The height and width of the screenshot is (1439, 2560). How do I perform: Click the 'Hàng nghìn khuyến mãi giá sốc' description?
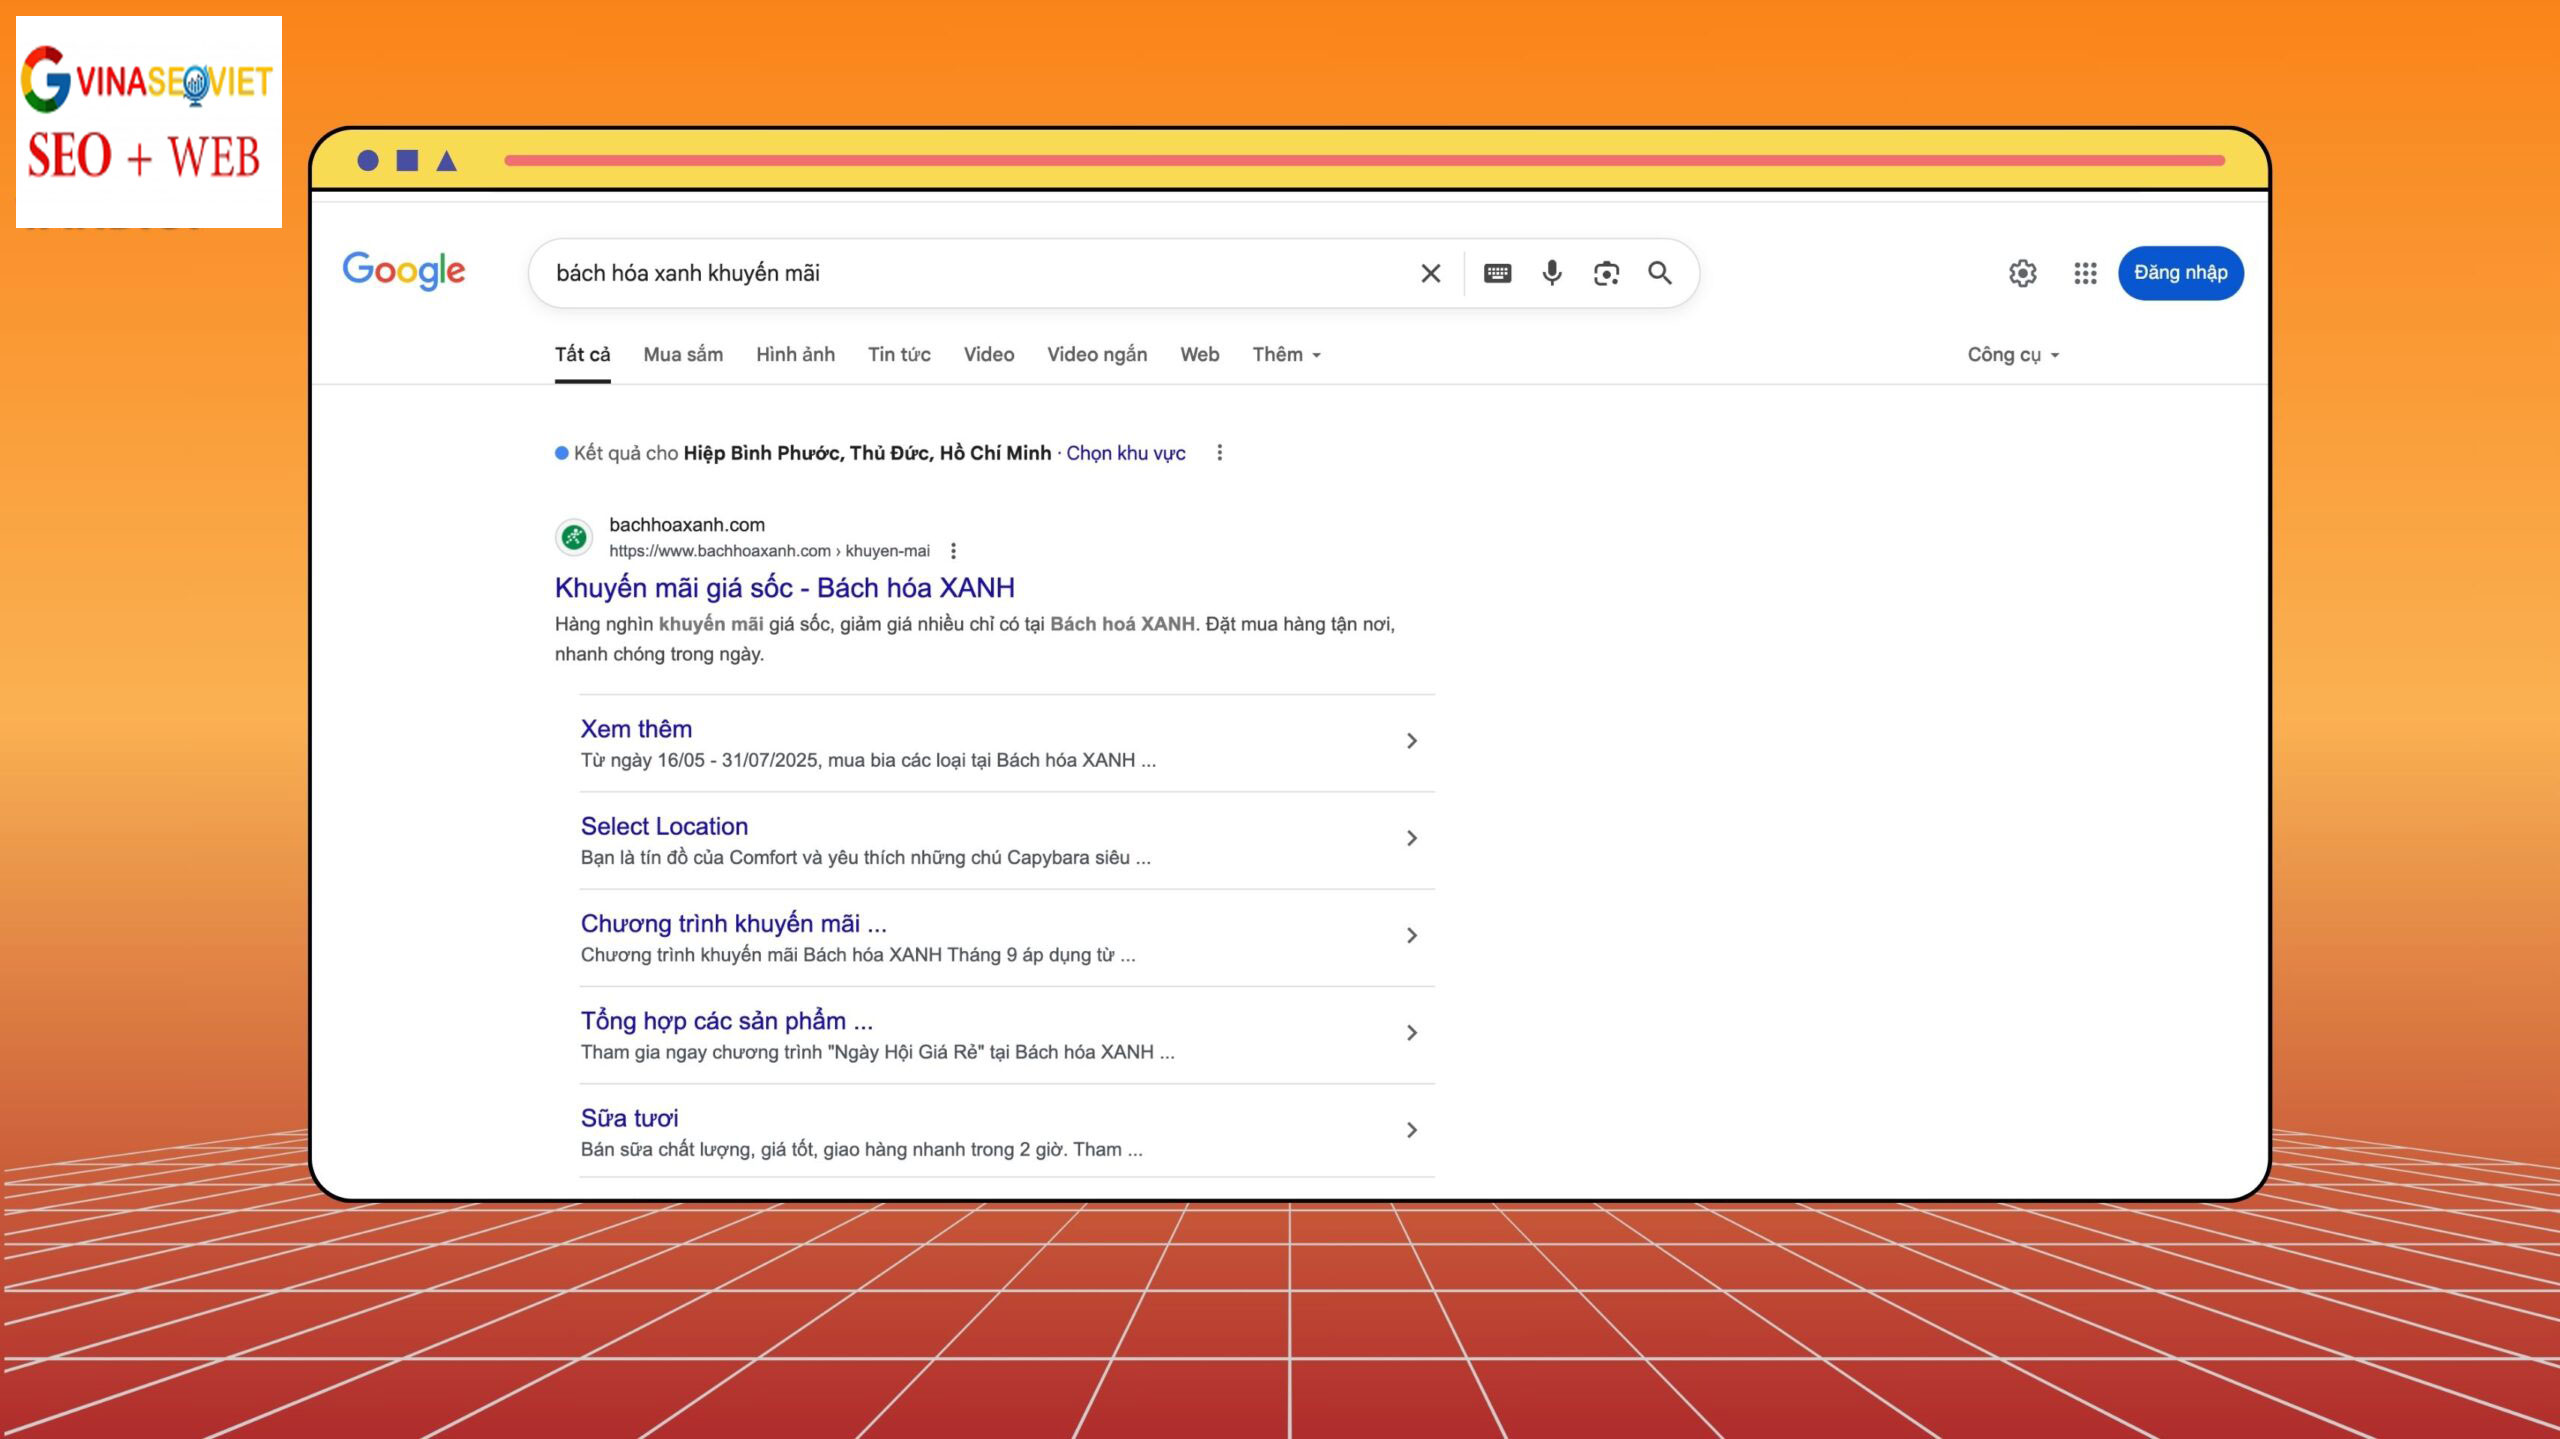pos(975,639)
